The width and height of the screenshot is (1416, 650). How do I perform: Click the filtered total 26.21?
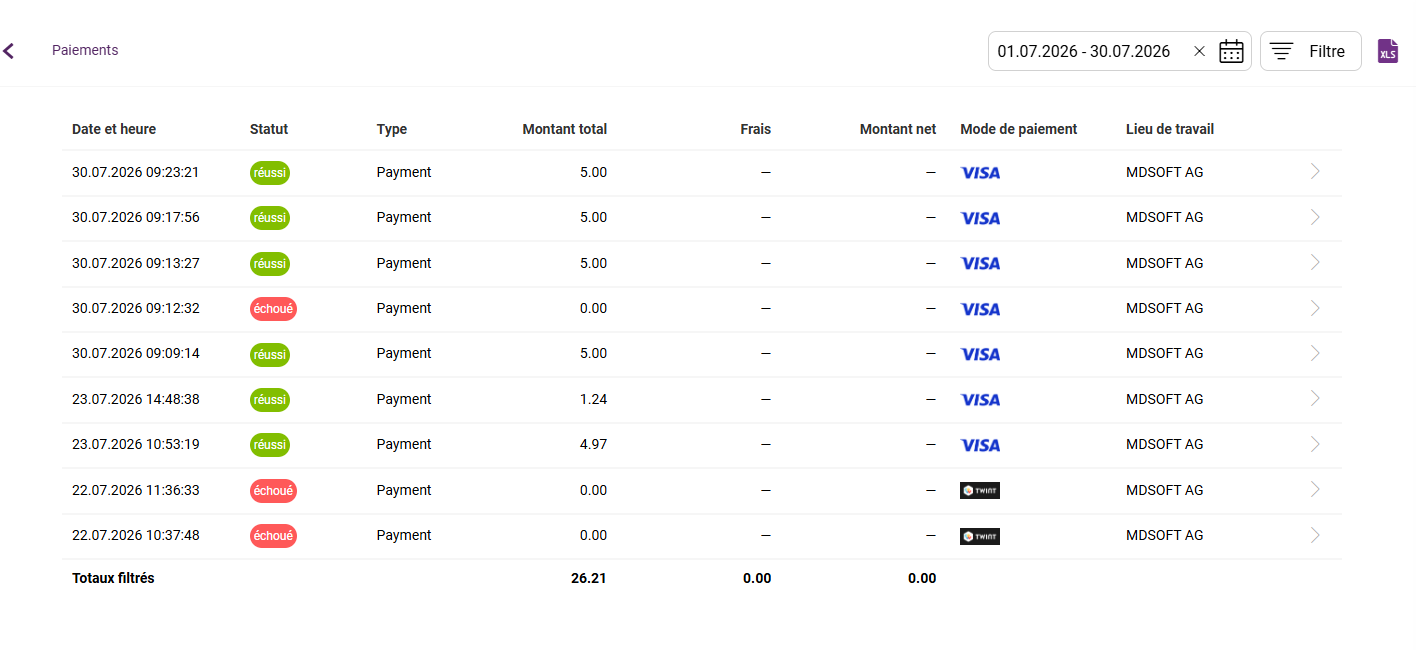589,578
